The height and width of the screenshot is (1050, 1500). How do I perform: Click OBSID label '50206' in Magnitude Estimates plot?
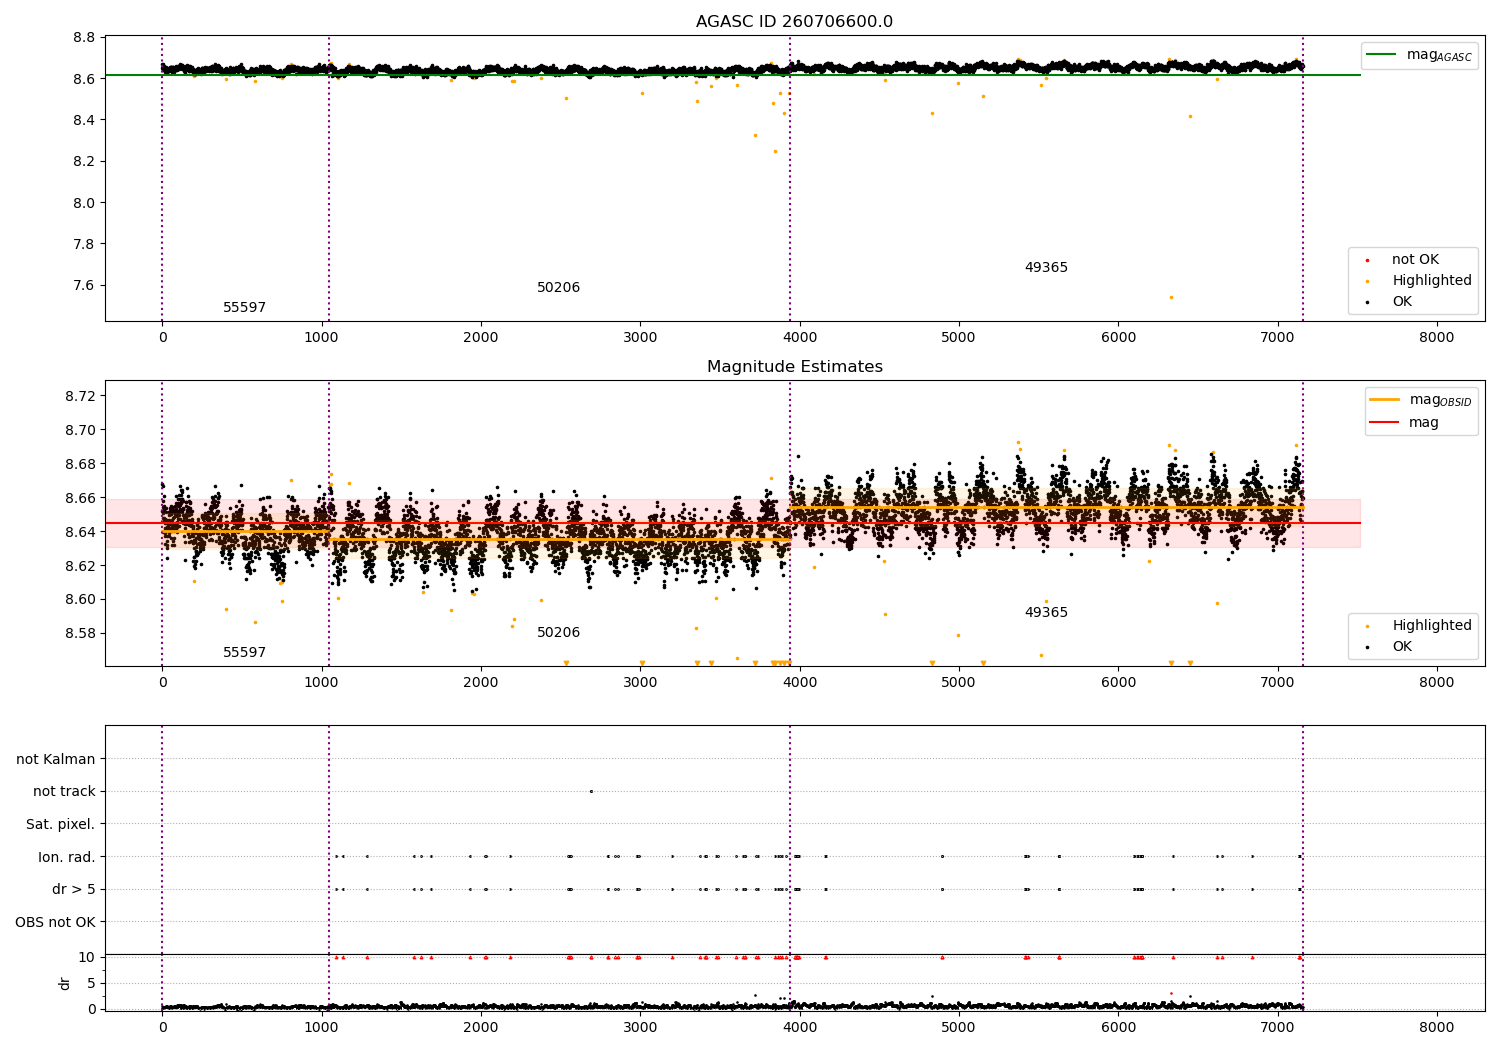pyautogui.click(x=558, y=633)
